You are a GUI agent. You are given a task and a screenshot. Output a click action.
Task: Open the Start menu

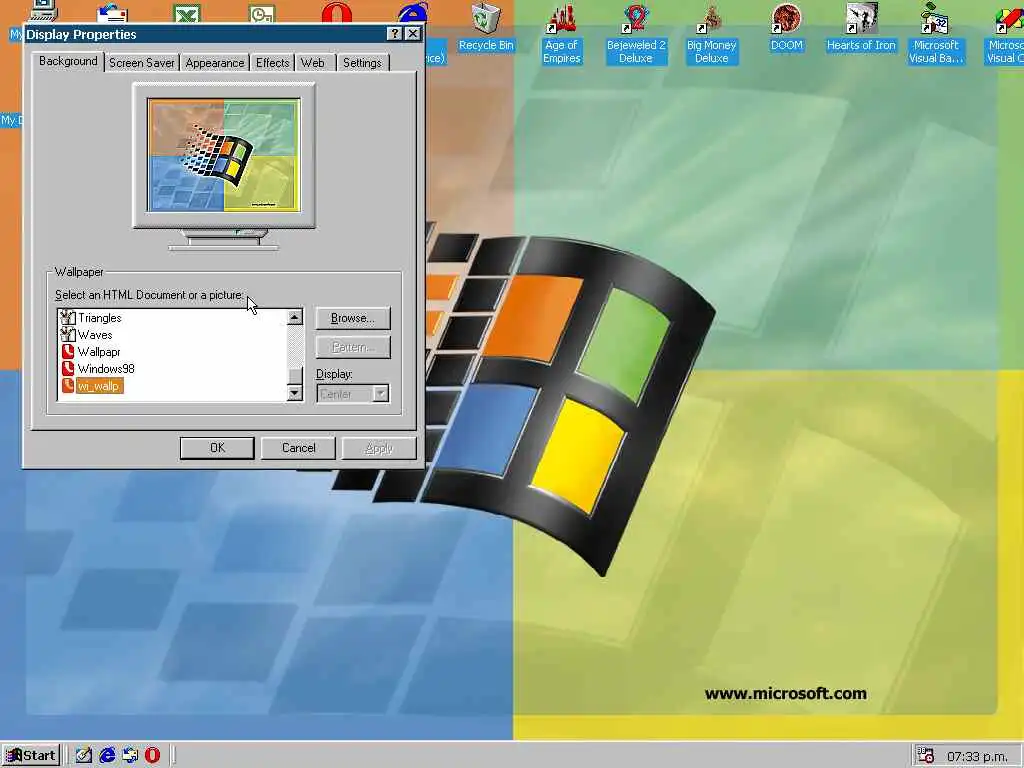tap(31, 756)
